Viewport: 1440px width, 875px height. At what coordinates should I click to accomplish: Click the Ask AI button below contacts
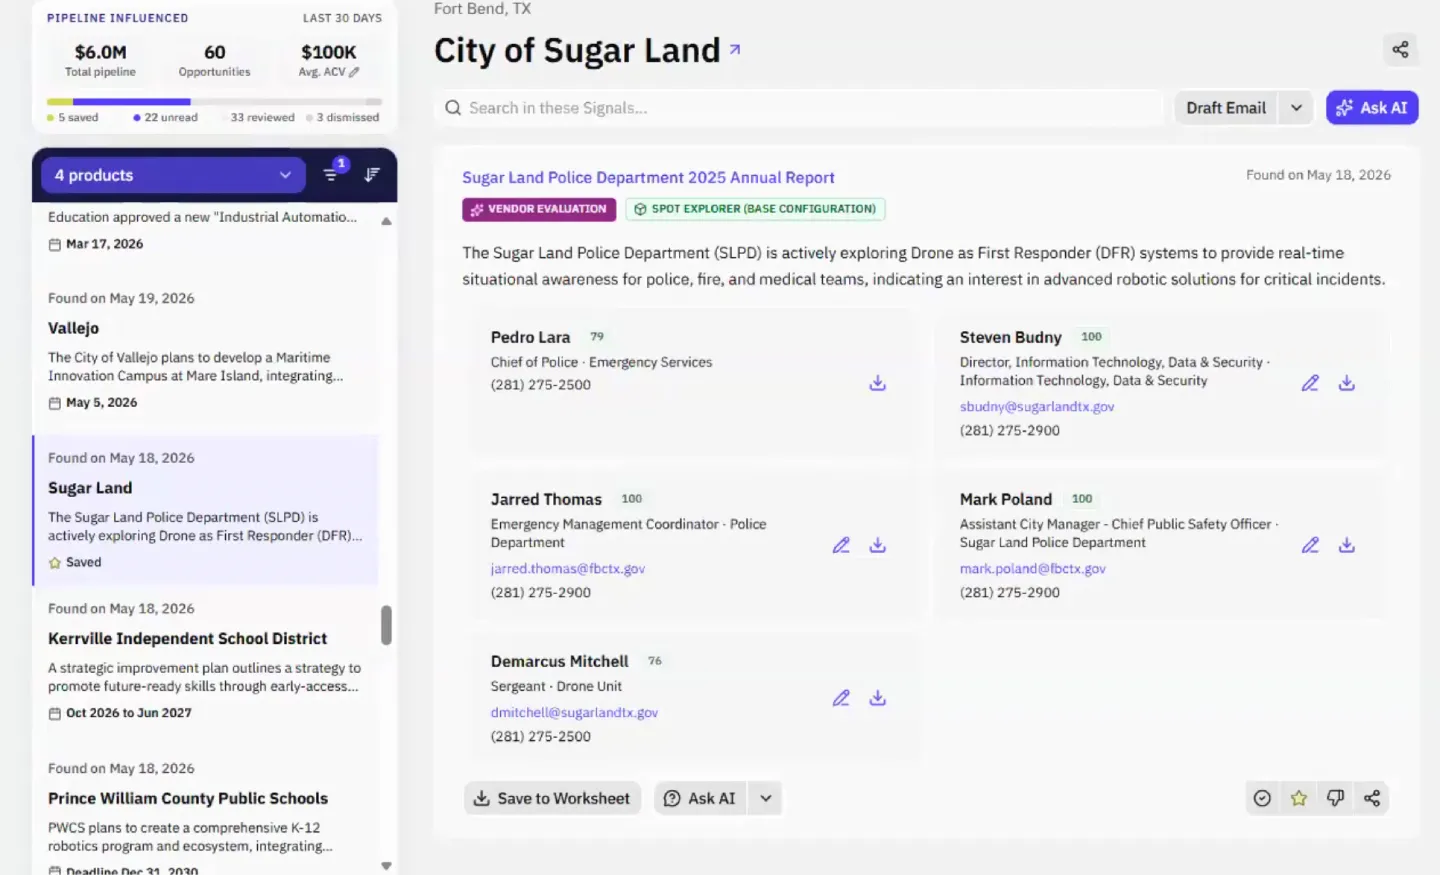701,798
